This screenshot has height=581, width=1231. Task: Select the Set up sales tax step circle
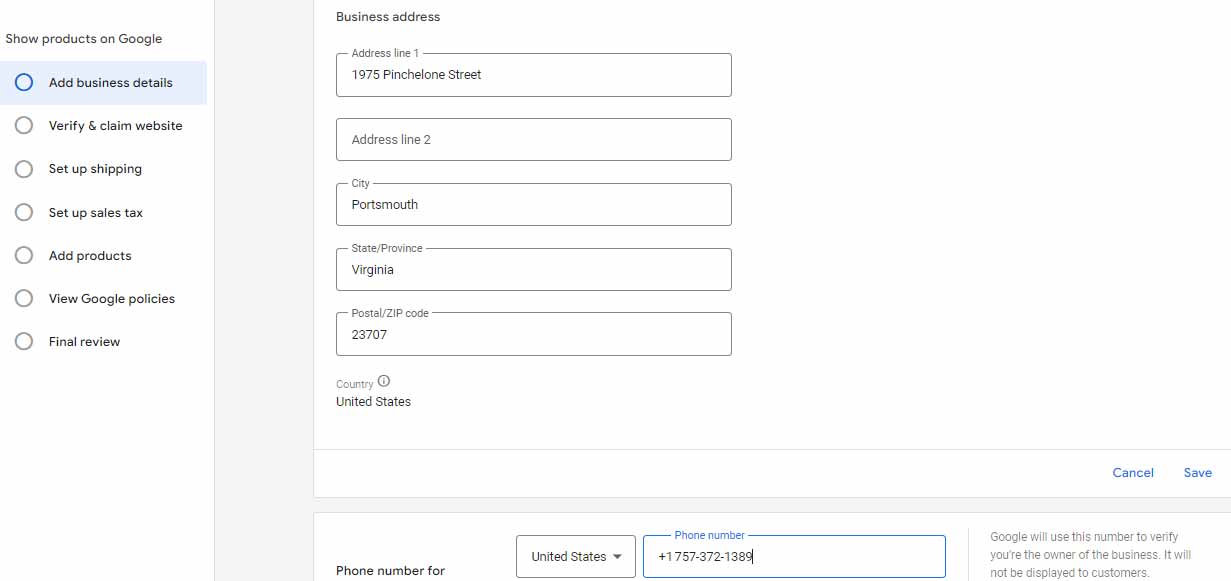[24, 212]
